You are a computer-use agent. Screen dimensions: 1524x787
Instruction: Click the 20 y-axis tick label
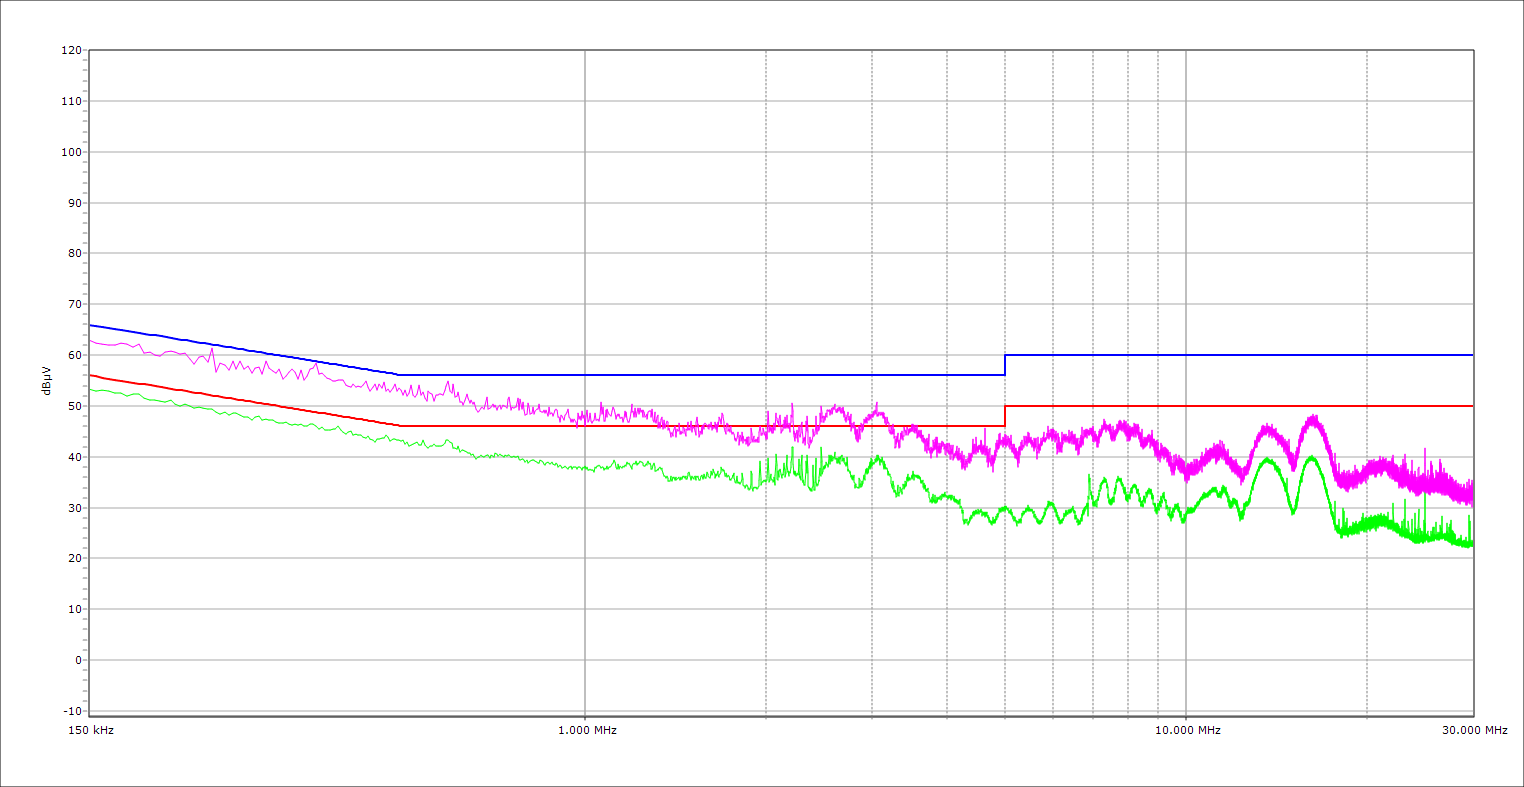[x=74, y=558]
